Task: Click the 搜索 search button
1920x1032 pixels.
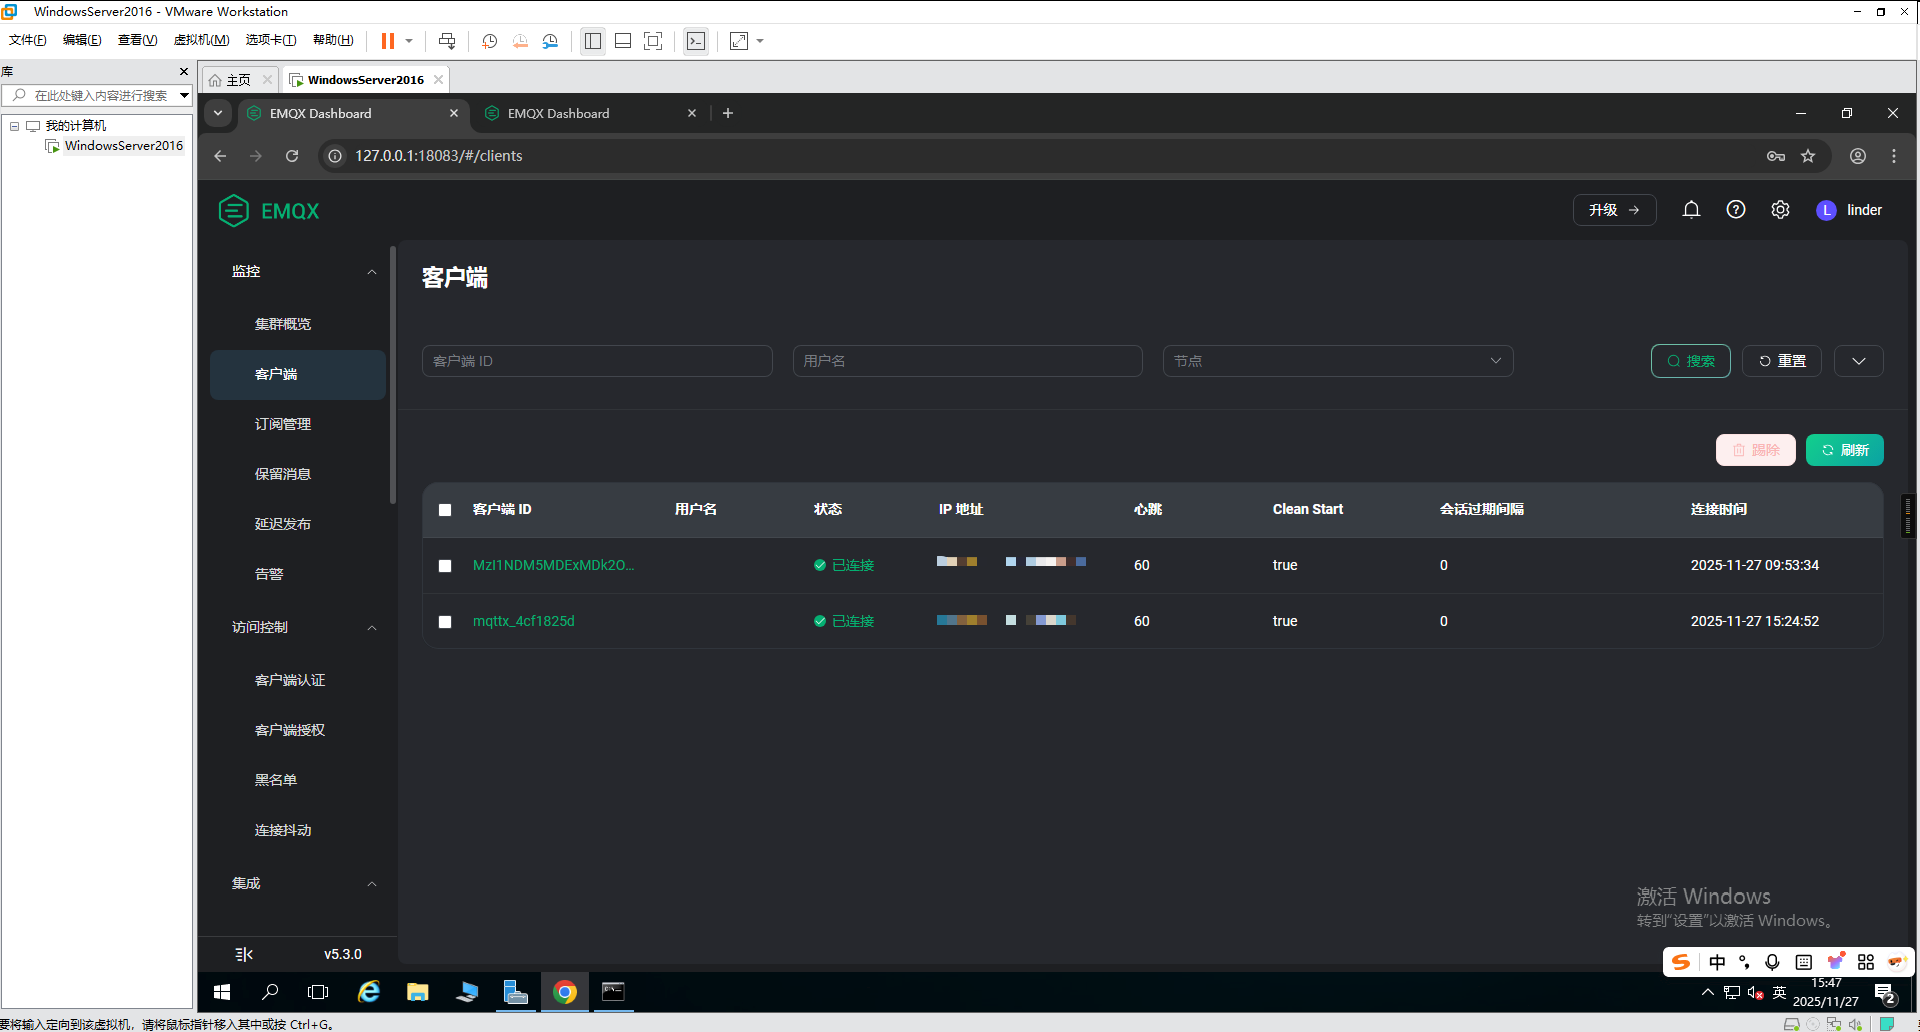Action: point(1691,361)
